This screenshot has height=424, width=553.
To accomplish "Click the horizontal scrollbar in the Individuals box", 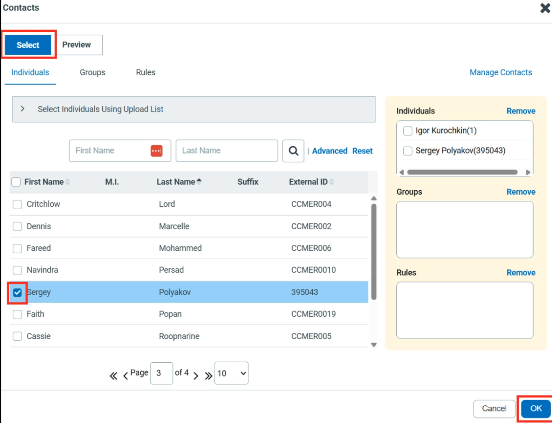I will coord(462,172).
